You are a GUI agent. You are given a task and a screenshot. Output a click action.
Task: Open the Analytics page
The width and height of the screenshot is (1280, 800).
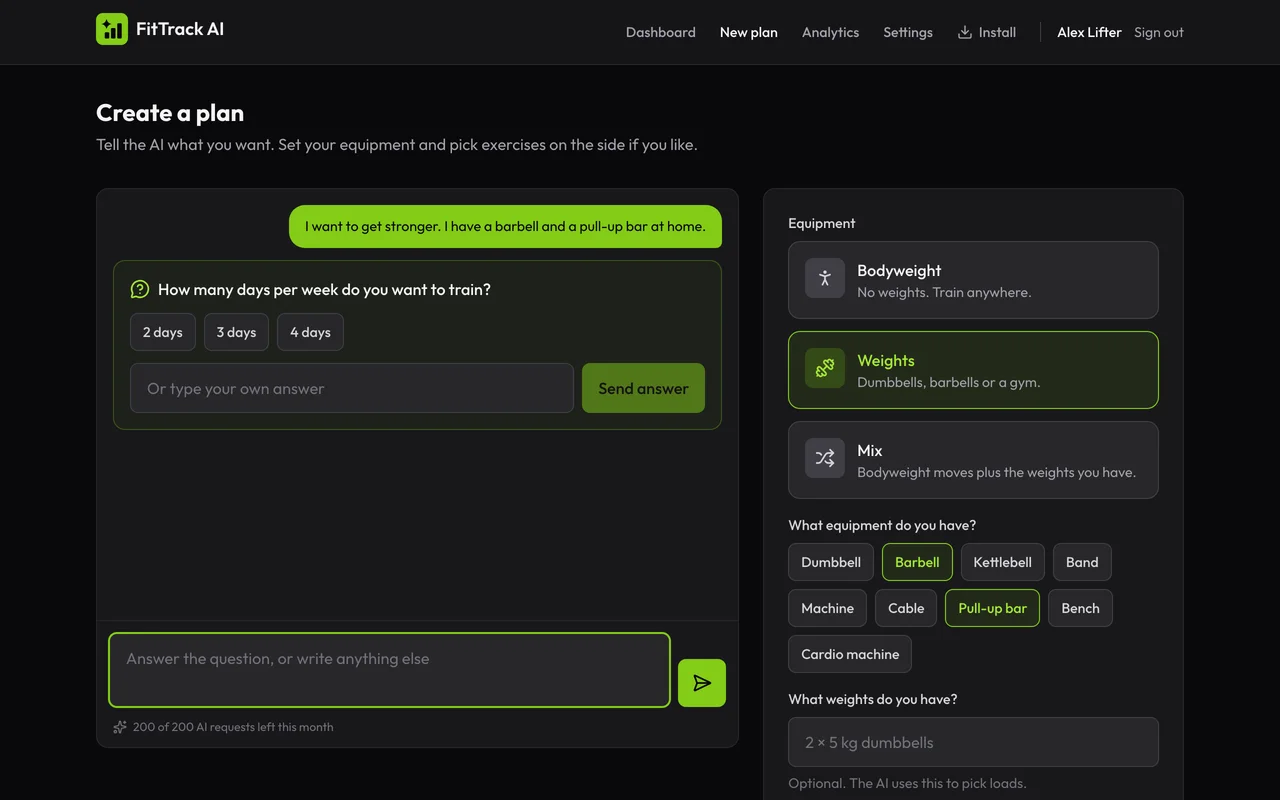(x=830, y=32)
